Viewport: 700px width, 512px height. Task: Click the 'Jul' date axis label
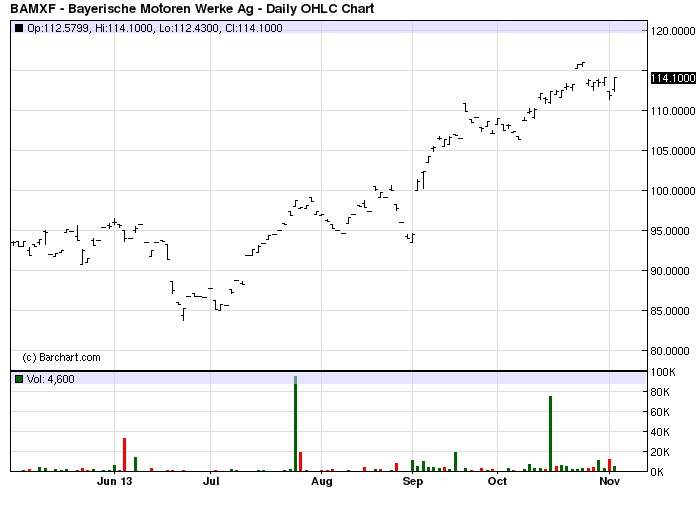coord(211,481)
